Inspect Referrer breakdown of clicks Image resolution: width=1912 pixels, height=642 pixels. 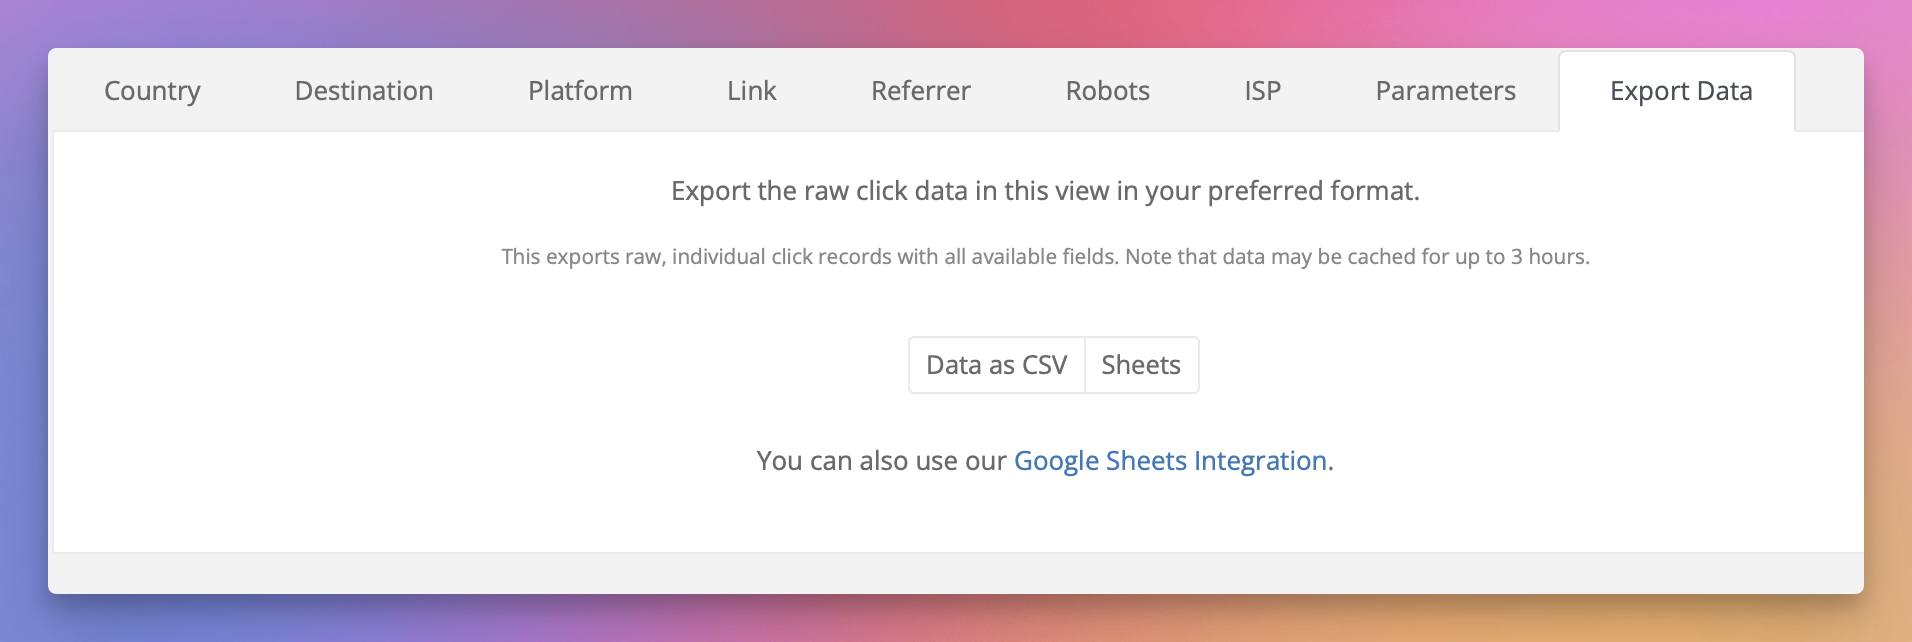[x=920, y=91]
